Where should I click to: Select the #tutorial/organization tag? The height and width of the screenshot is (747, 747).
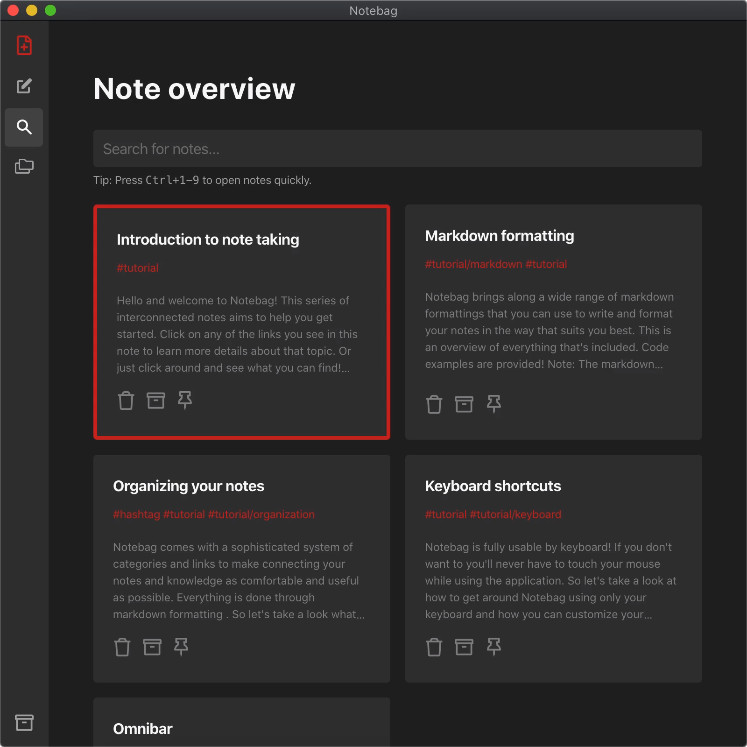[x=261, y=515]
